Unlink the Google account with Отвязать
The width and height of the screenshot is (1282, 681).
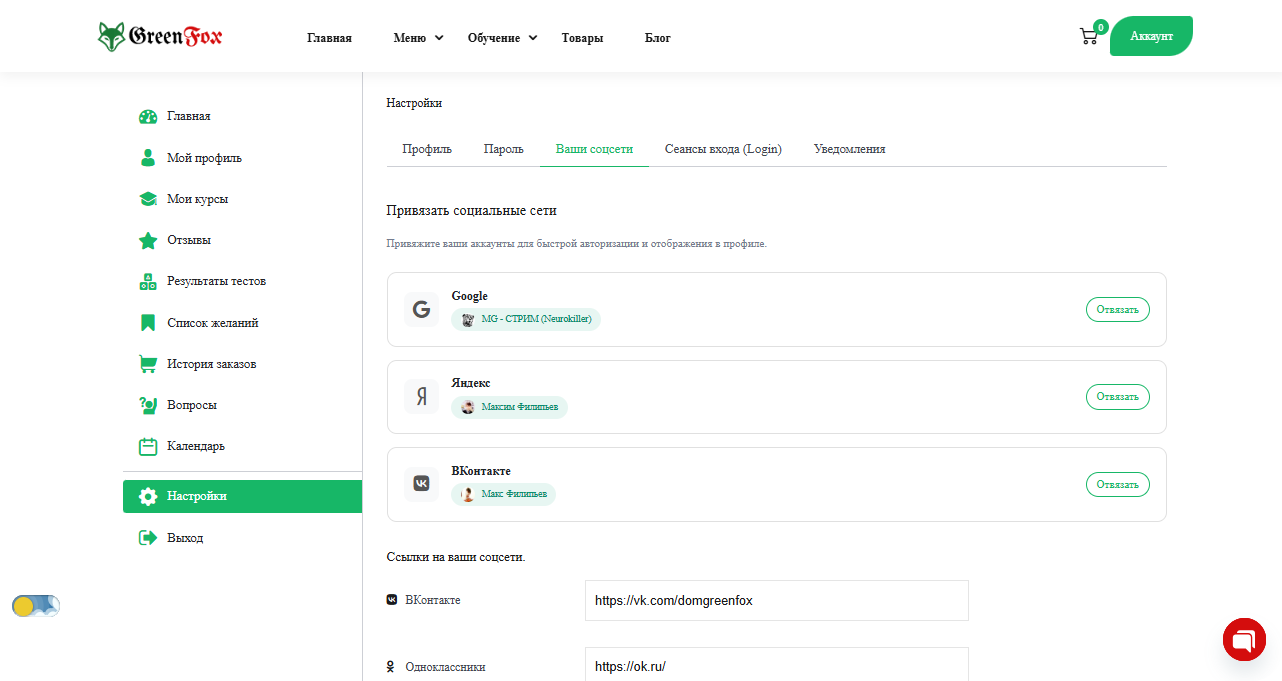tap(1117, 310)
